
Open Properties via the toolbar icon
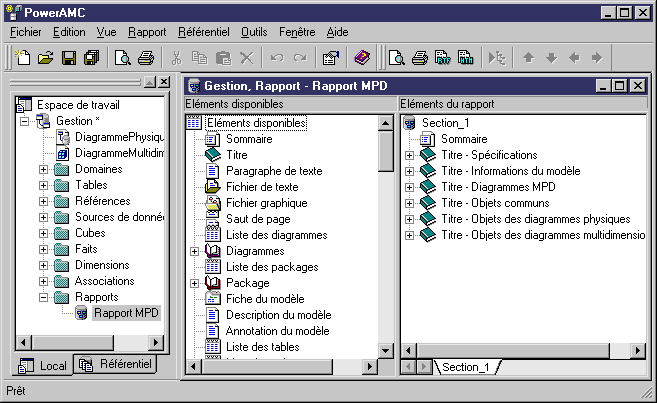coord(331,58)
